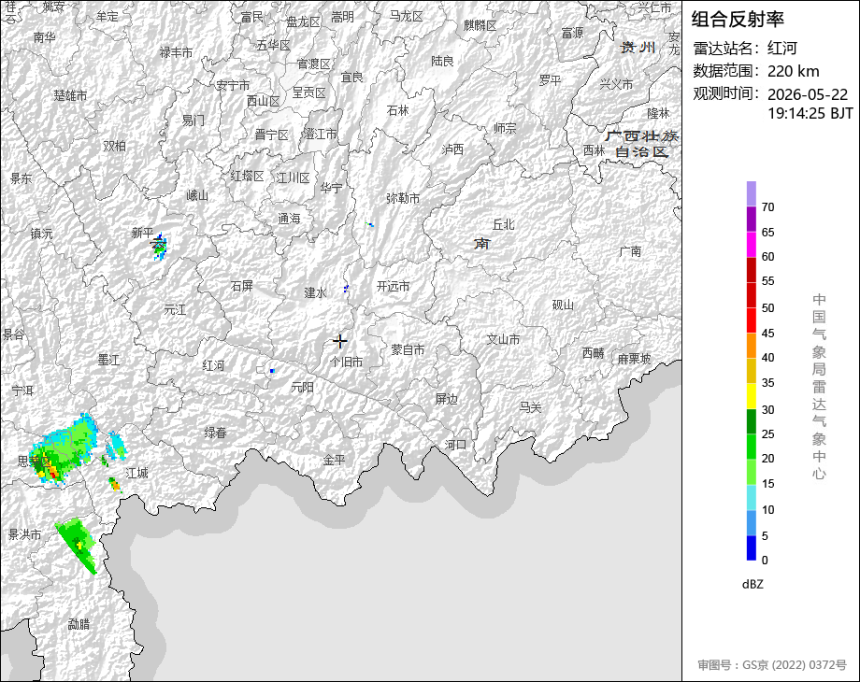Screen dimensions: 860x682
Task: Click the 屏边 map label
Action: (x=446, y=399)
